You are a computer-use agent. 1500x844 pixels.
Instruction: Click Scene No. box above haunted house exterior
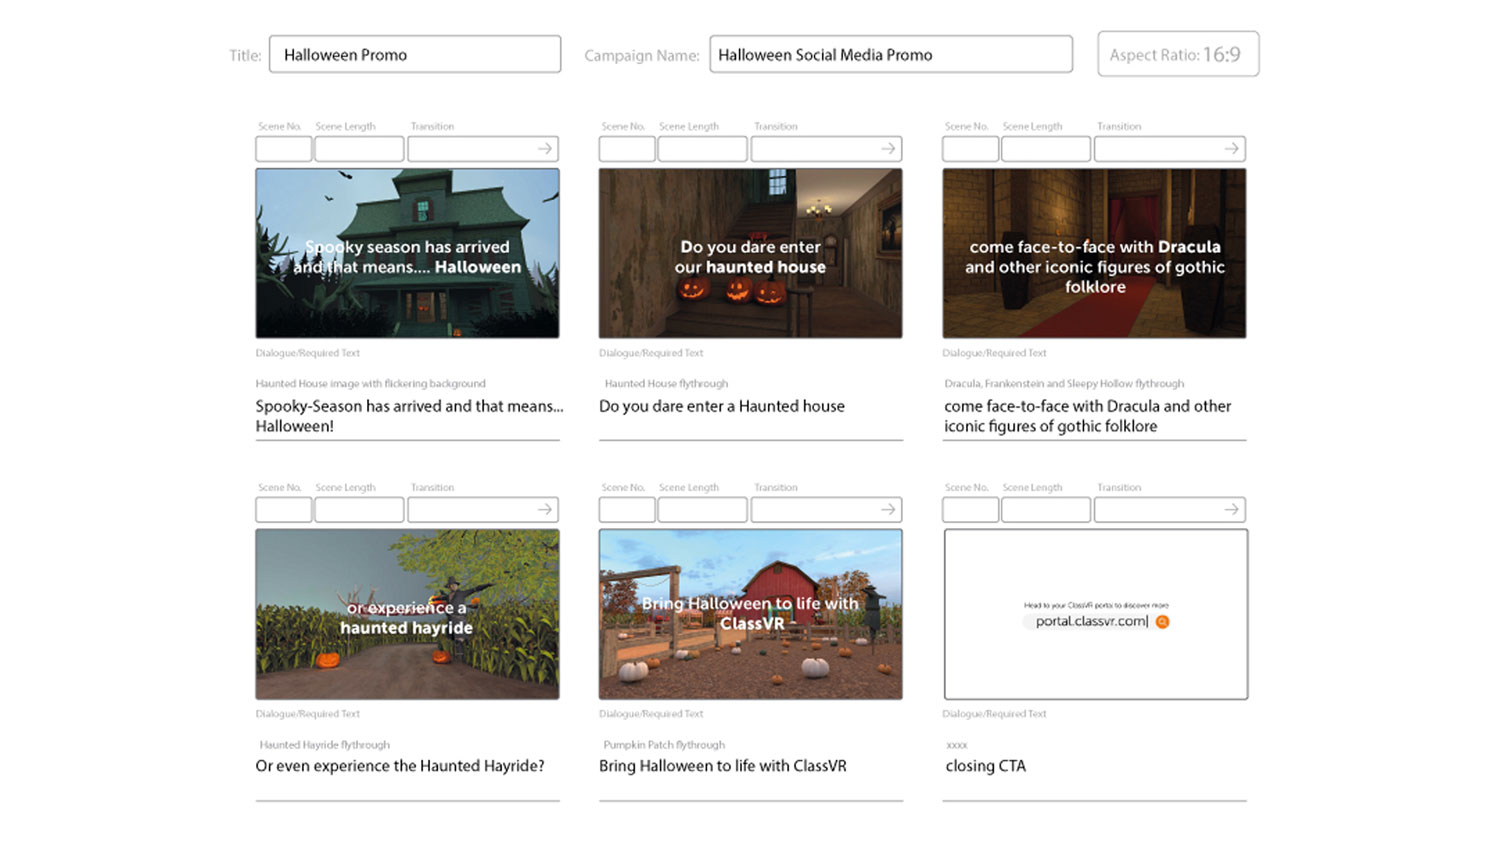[x=284, y=149]
